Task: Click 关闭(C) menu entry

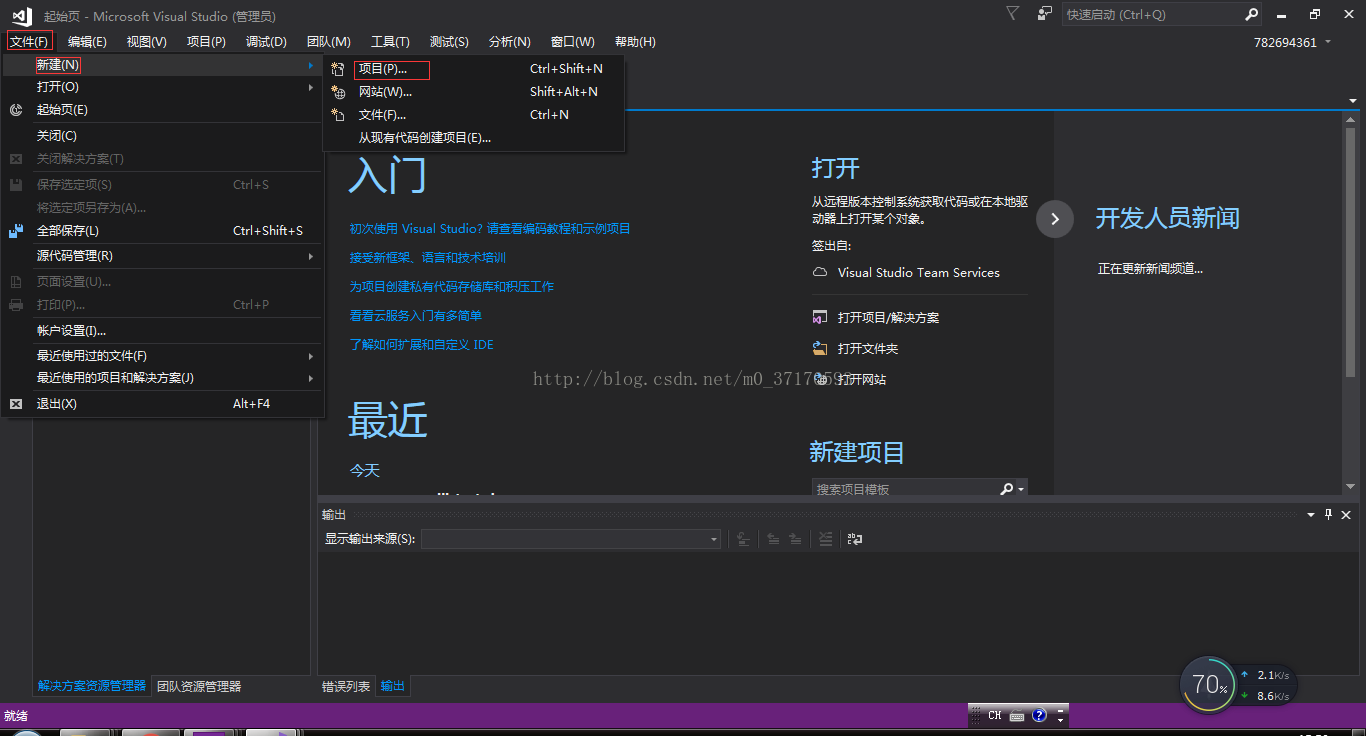Action: coord(163,136)
